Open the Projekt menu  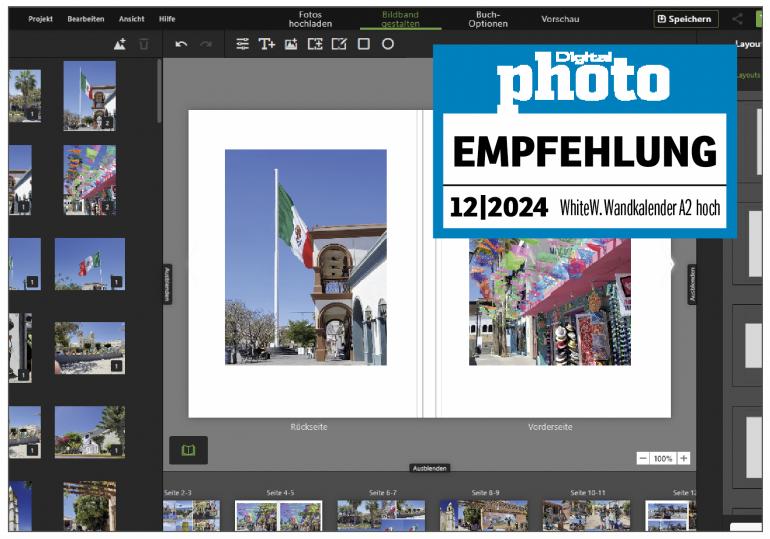(40, 19)
